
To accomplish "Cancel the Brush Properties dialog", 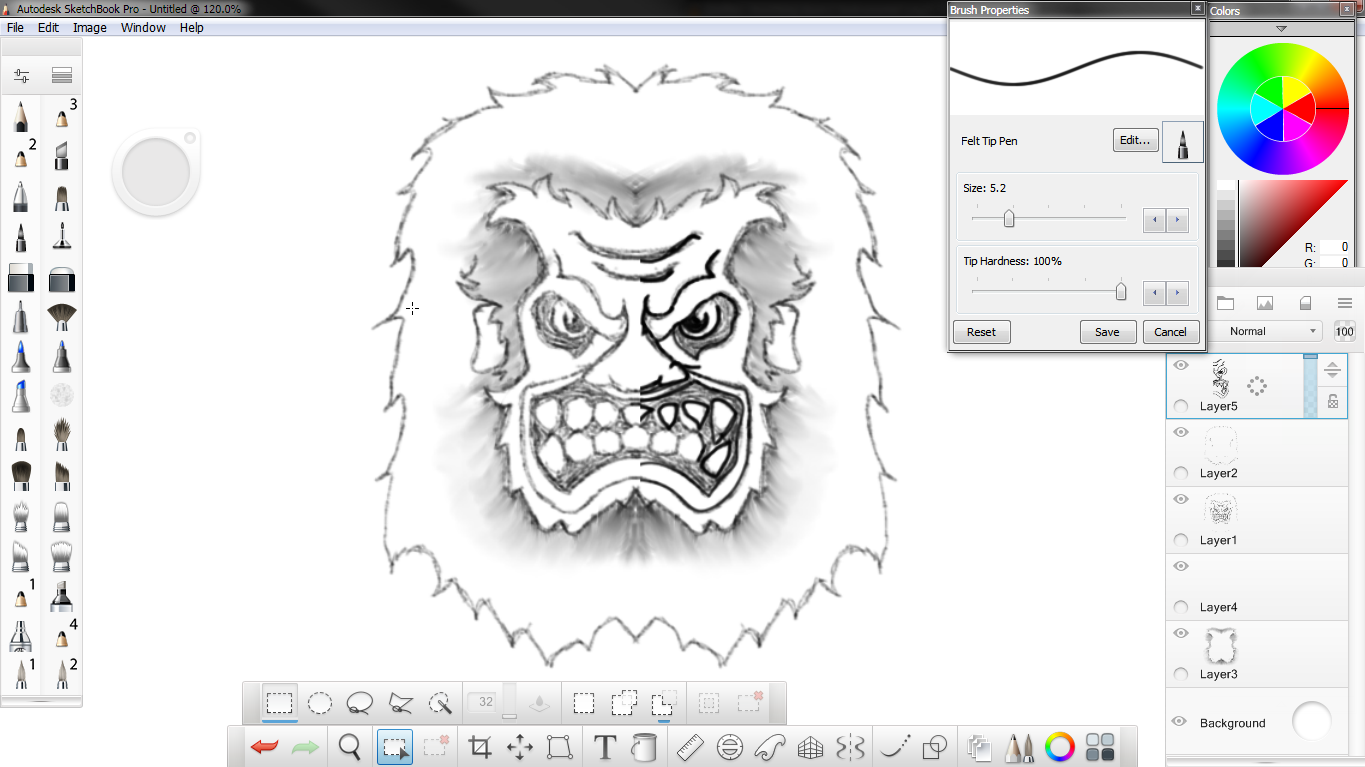I will (x=1170, y=332).
